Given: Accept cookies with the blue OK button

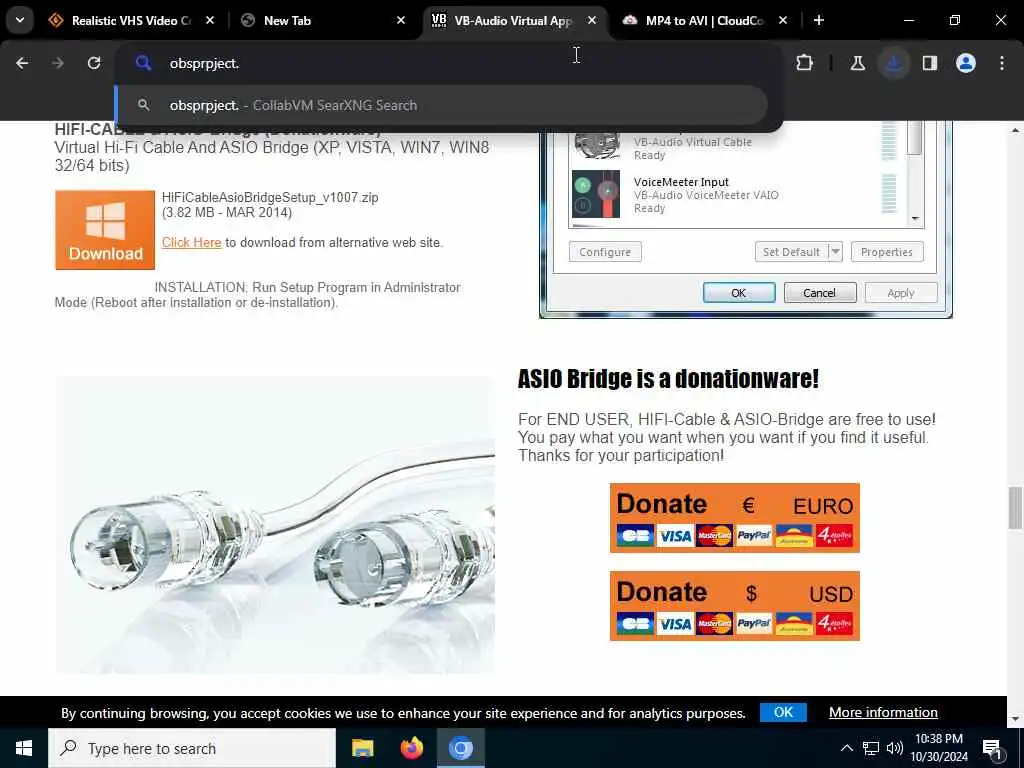Looking at the screenshot, I should pyautogui.click(x=783, y=712).
